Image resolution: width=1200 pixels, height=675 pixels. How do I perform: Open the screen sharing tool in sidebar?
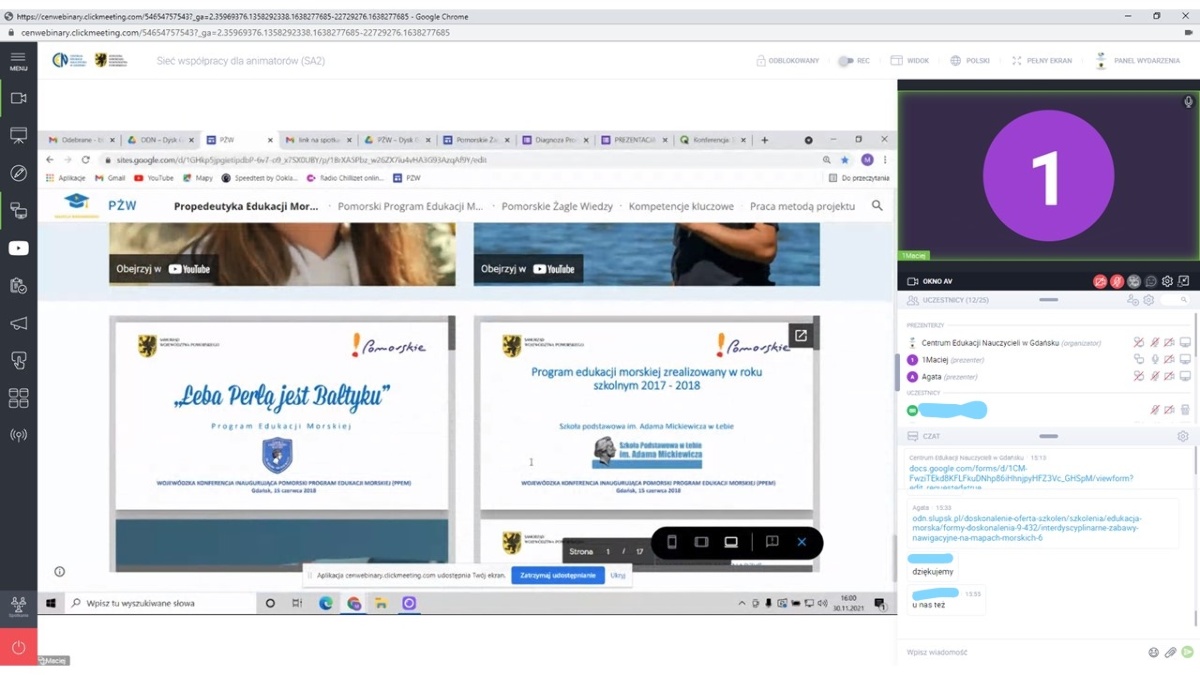pos(18,210)
